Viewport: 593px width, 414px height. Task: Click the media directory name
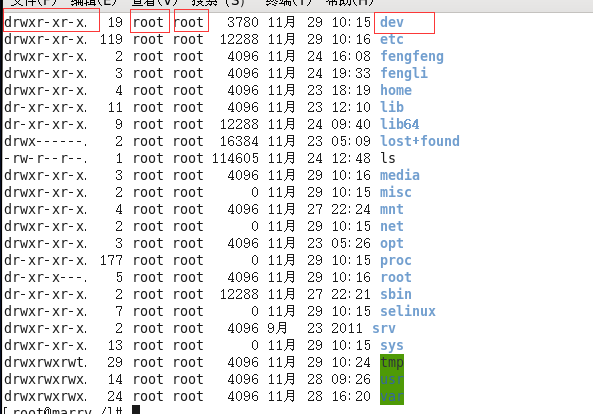(x=400, y=175)
